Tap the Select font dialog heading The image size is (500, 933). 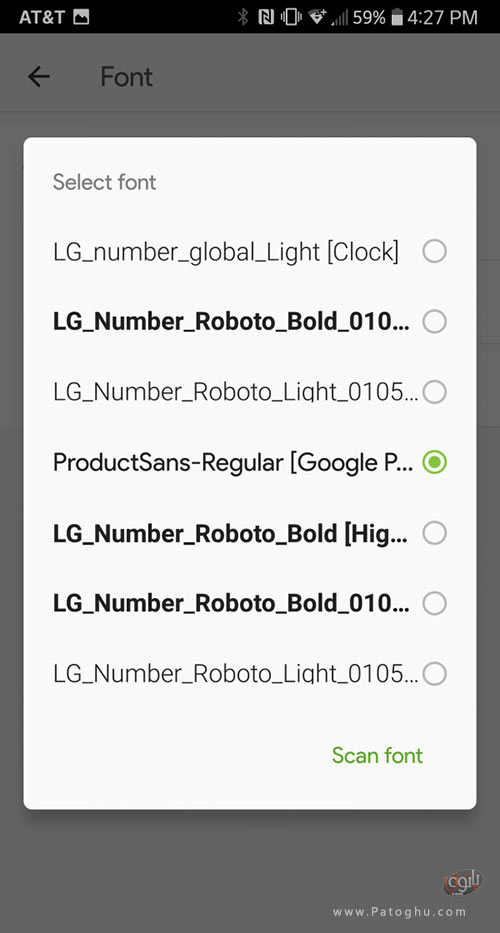coord(104,182)
